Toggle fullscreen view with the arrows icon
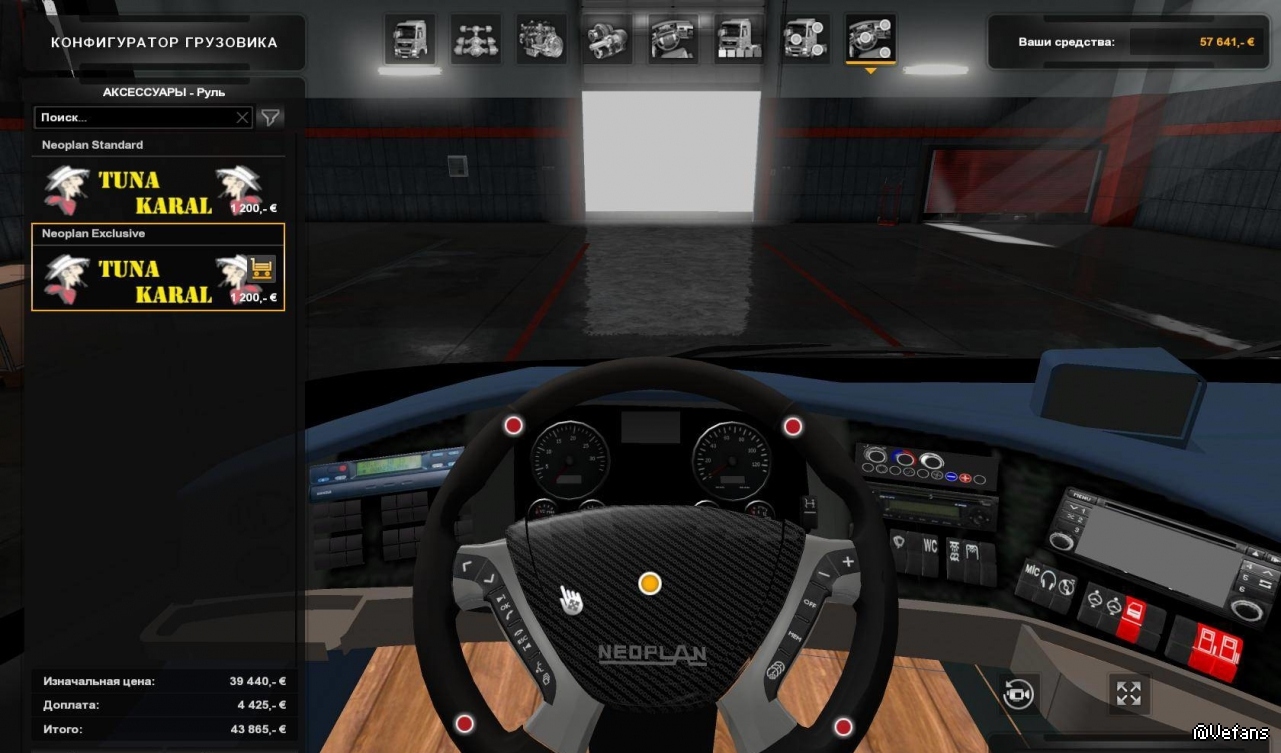Viewport: 1281px width, 753px height. click(1129, 693)
